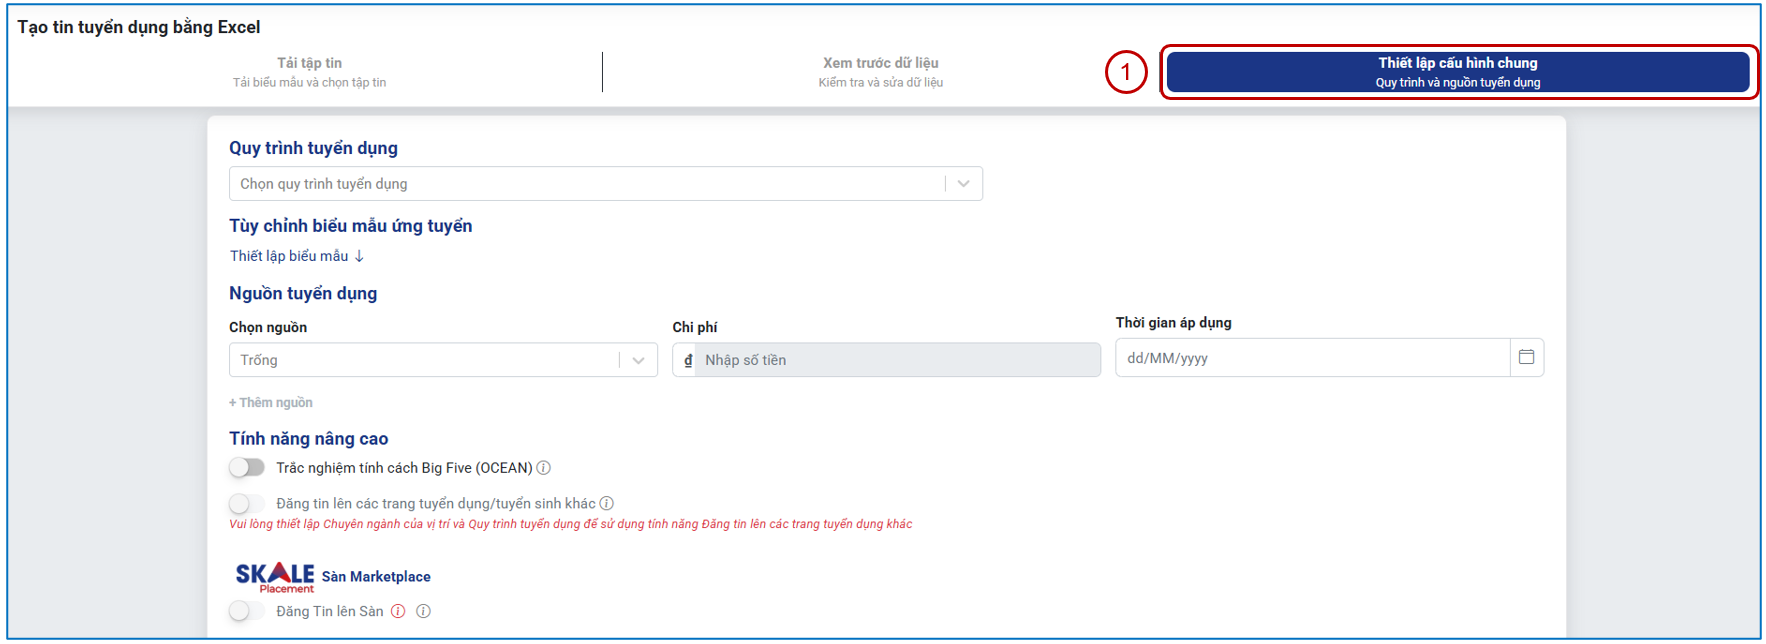Go to the Tải tập tin step
The image size is (1766, 644).
pos(309,72)
